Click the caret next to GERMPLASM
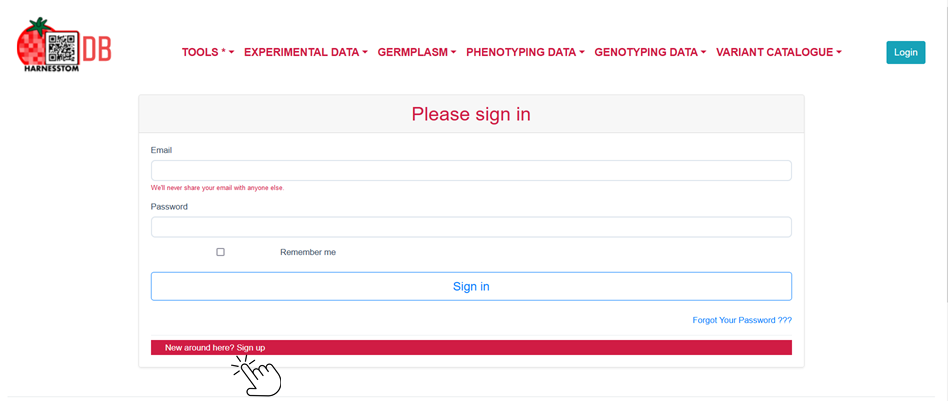Screen dimensions: 948x401 coord(453,53)
